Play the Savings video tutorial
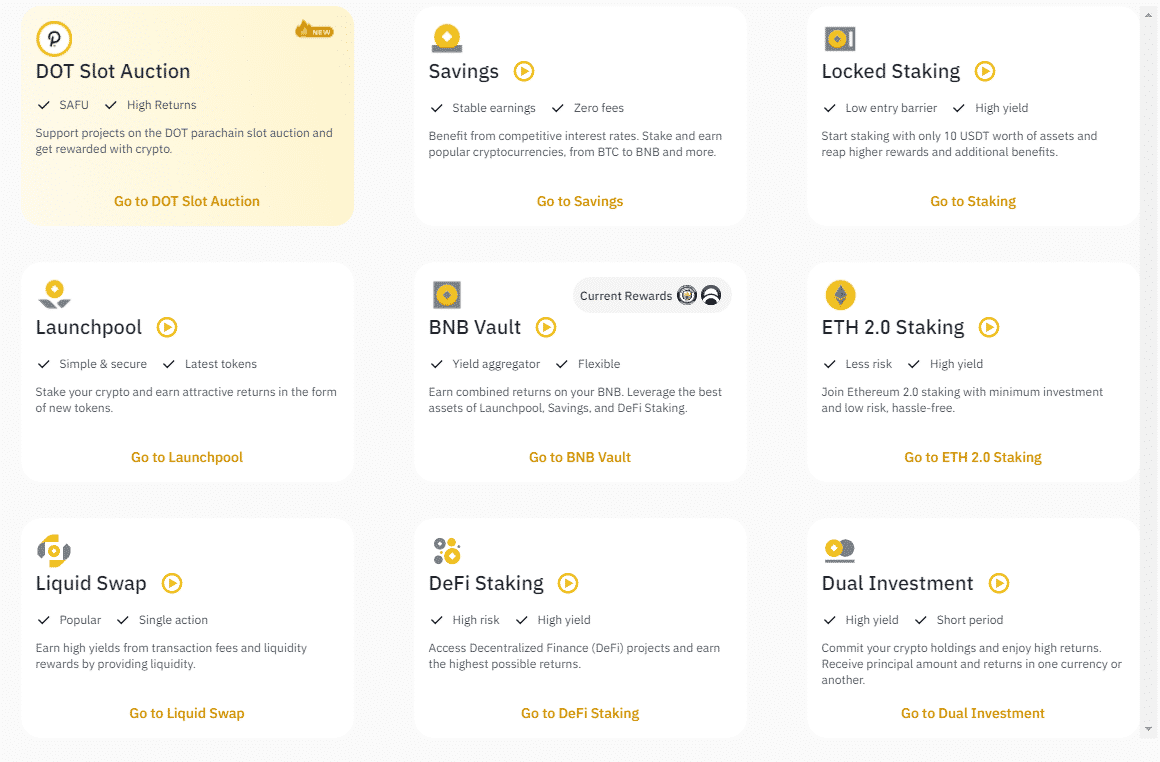This screenshot has width=1160, height=762. coord(524,71)
